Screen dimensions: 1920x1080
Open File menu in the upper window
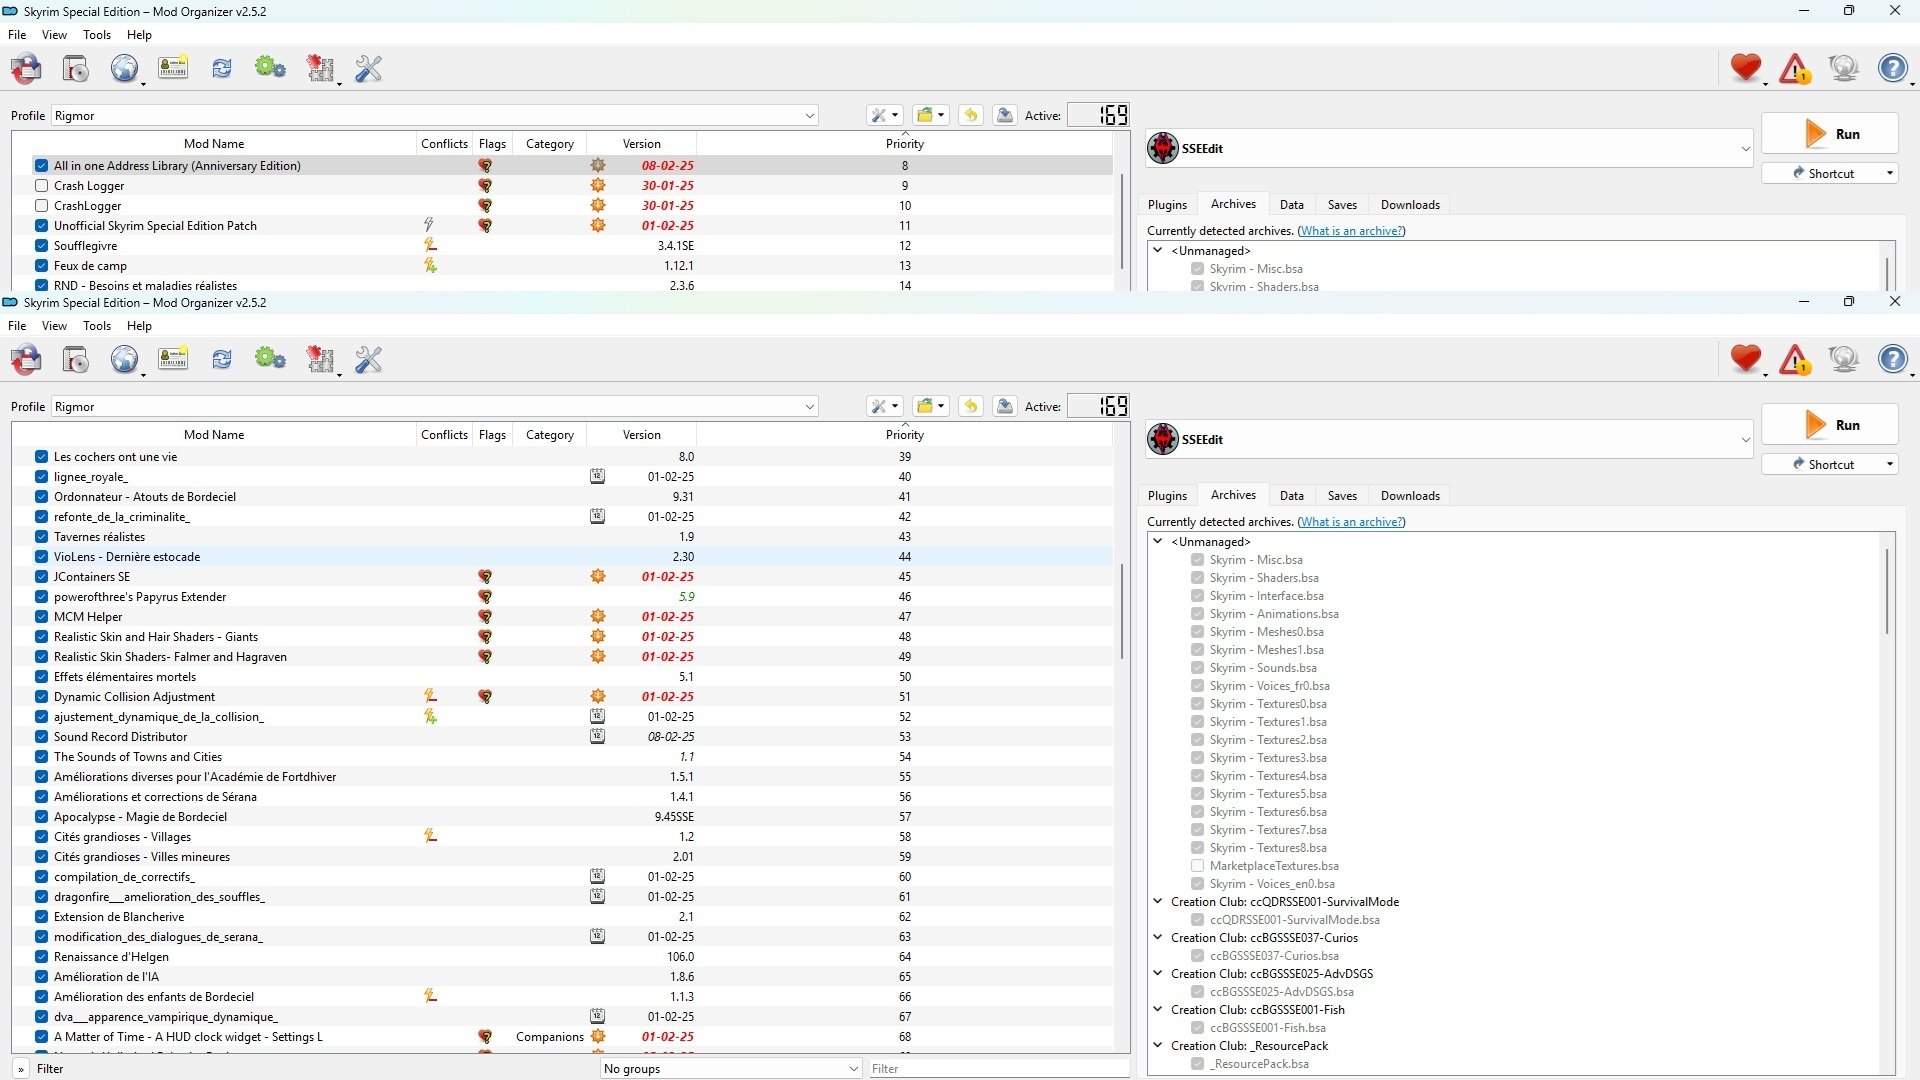click(17, 35)
